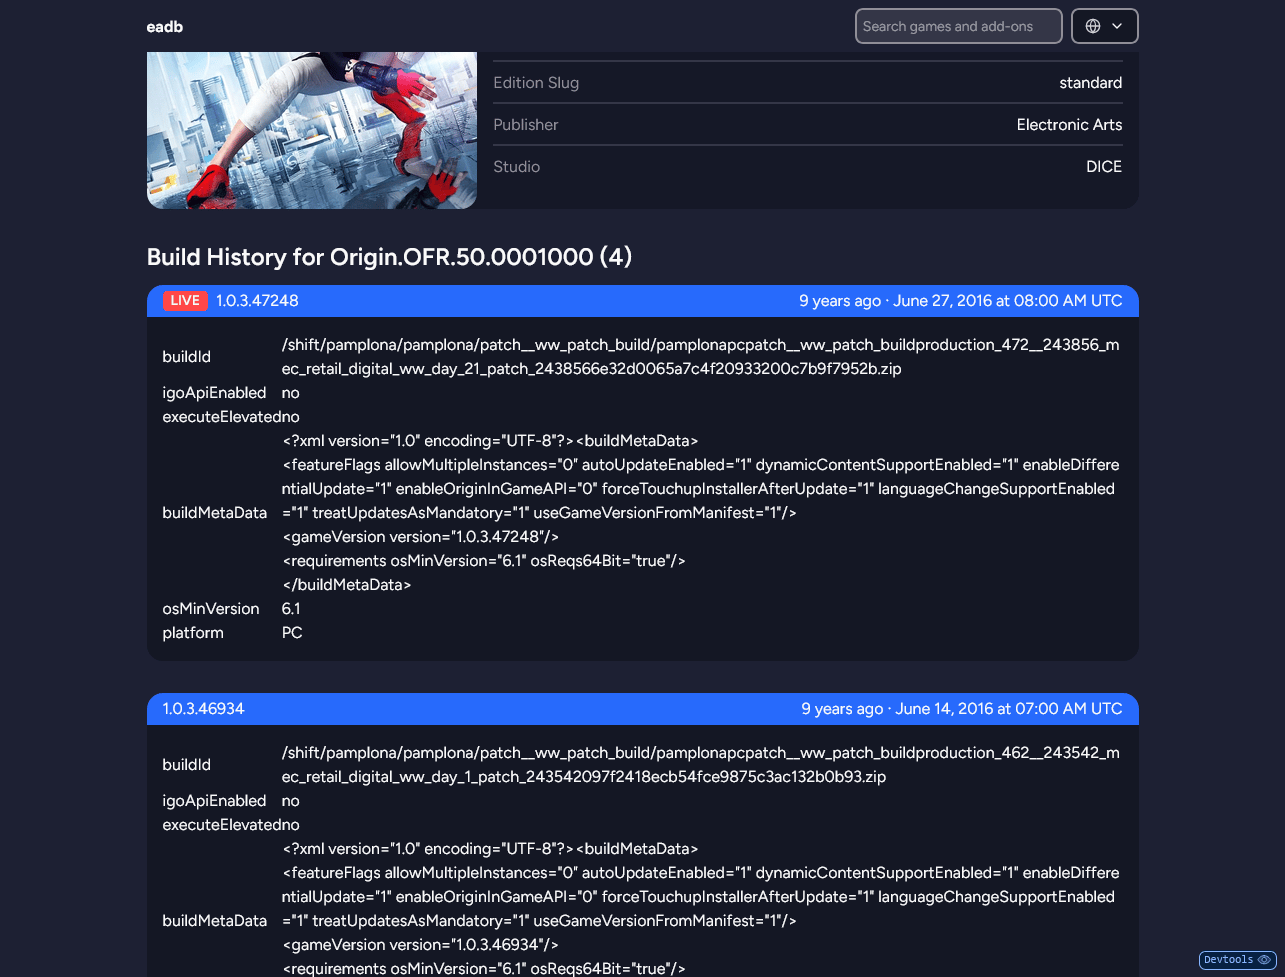Click the red LIVE badge
Image resolution: width=1285 pixels, height=977 pixels.
[185, 301]
